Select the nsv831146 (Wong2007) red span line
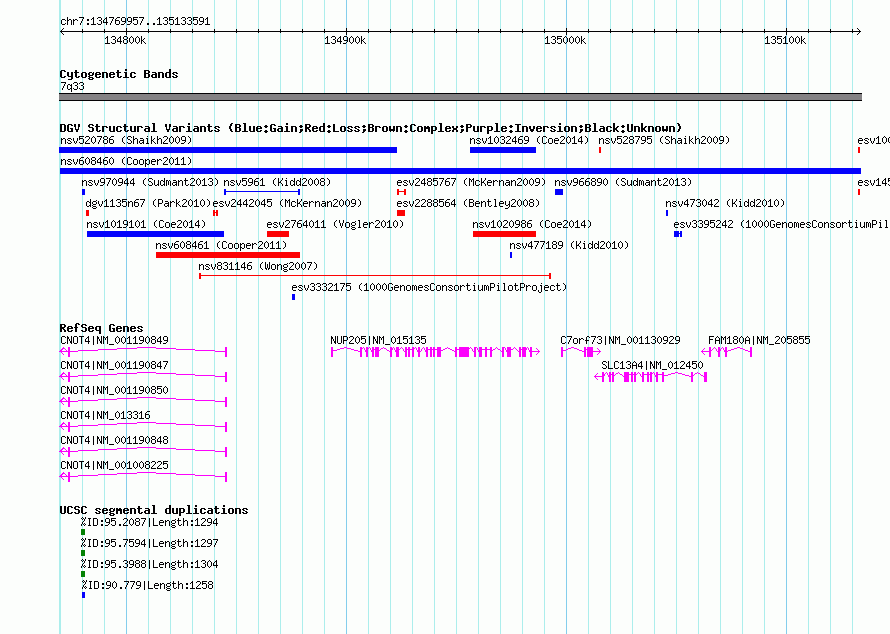890x634 pixels. (375, 276)
